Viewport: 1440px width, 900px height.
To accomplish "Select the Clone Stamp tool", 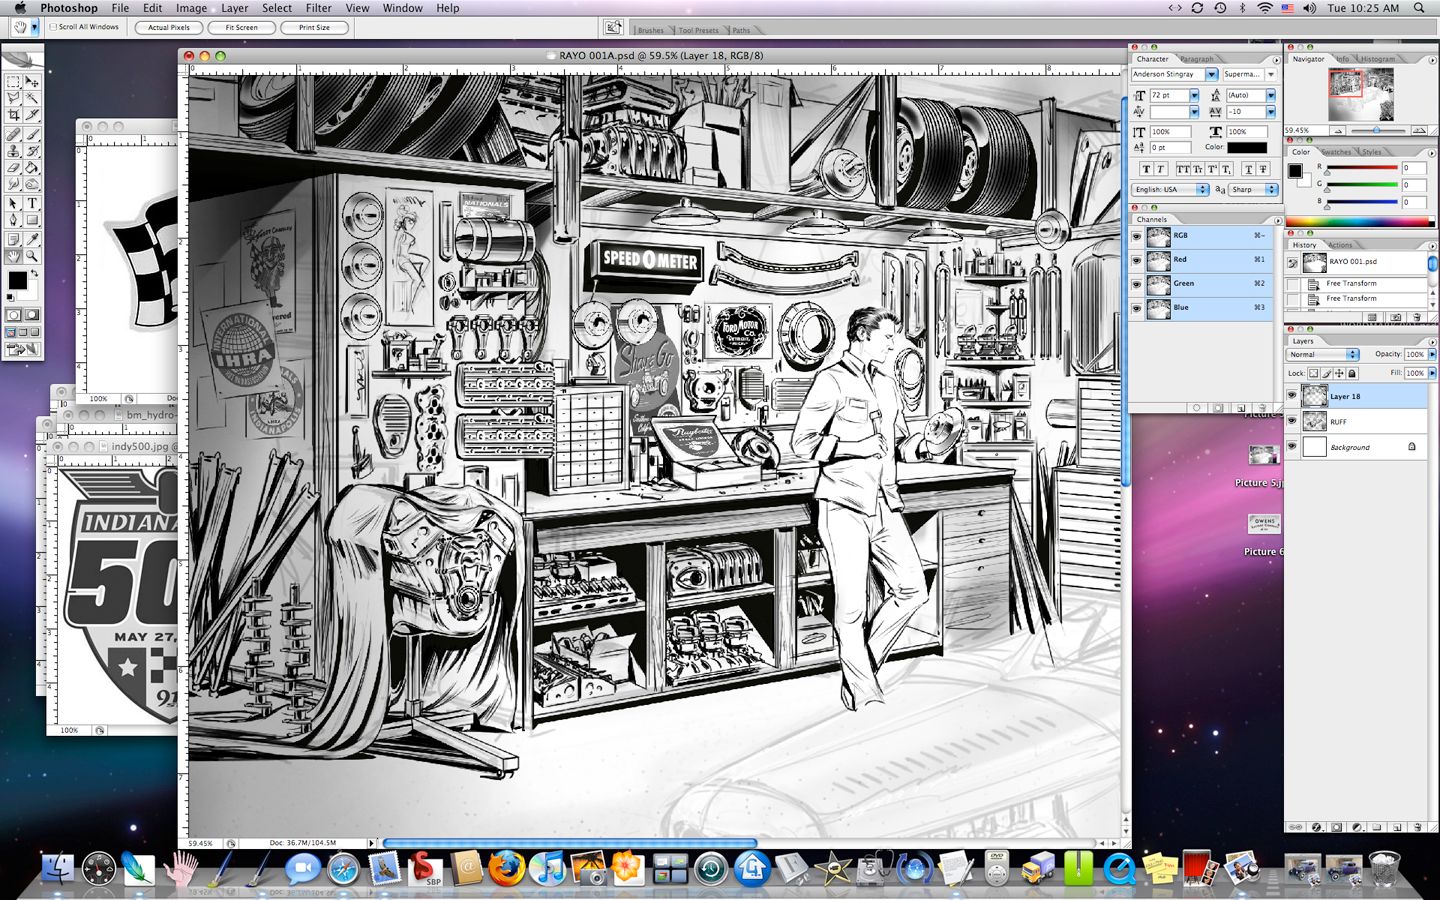I will point(13,151).
